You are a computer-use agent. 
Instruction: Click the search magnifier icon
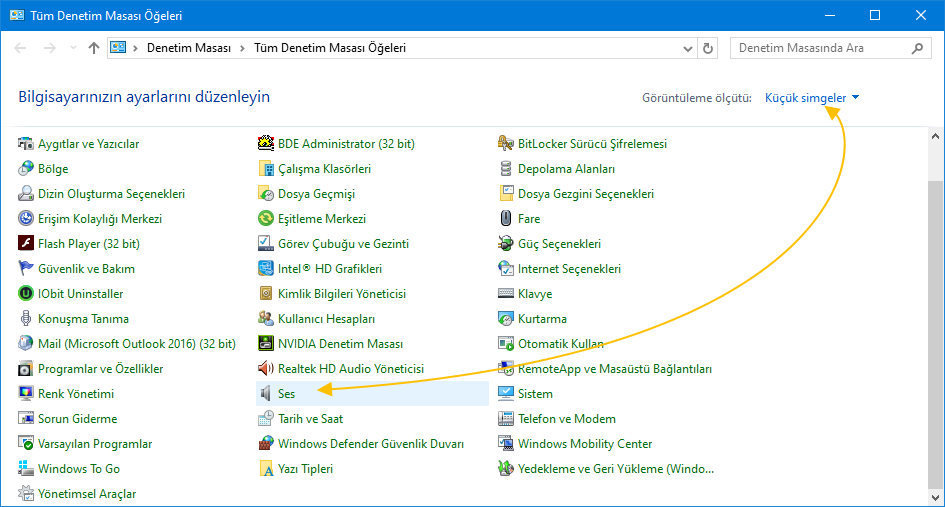pos(917,48)
